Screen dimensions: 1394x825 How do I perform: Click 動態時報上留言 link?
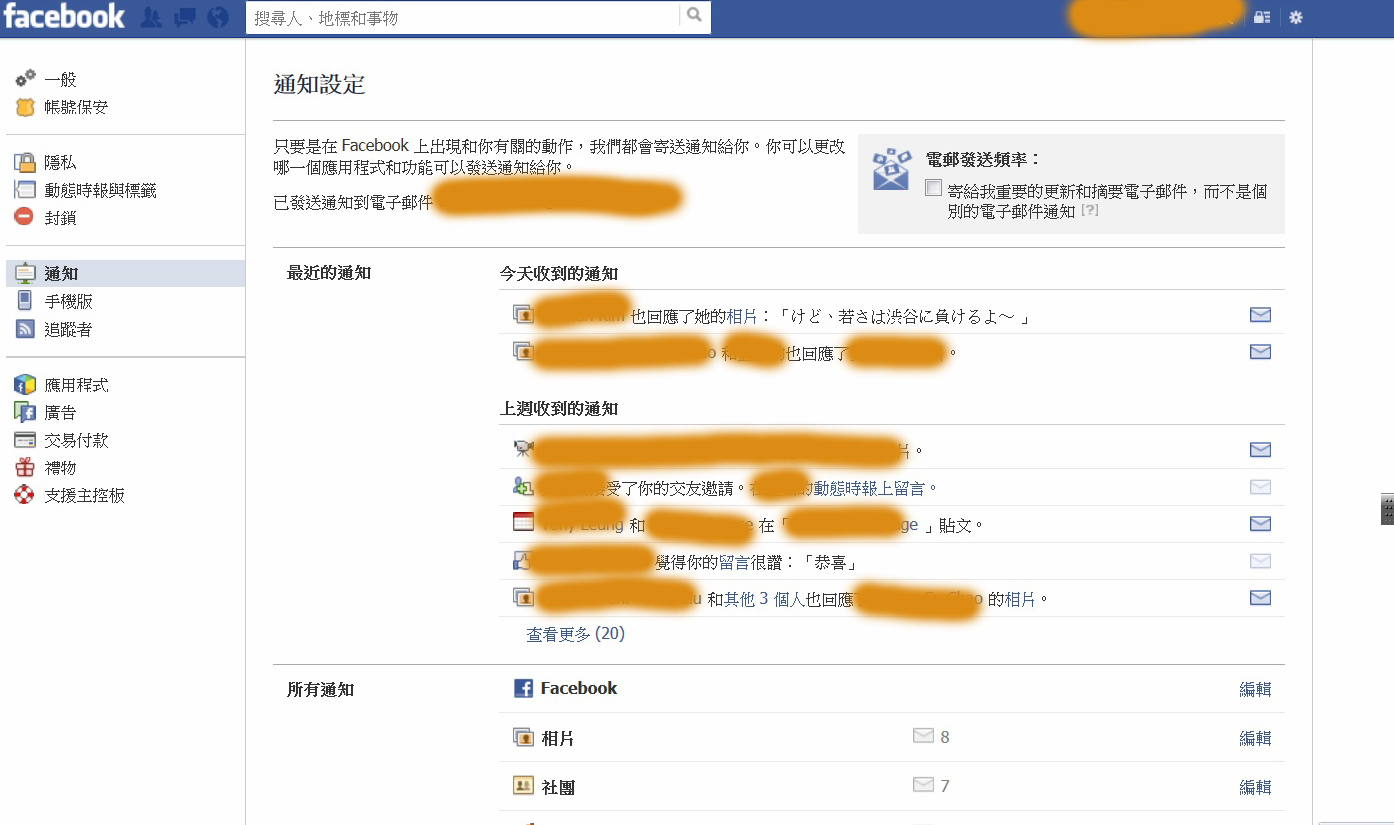[869, 488]
